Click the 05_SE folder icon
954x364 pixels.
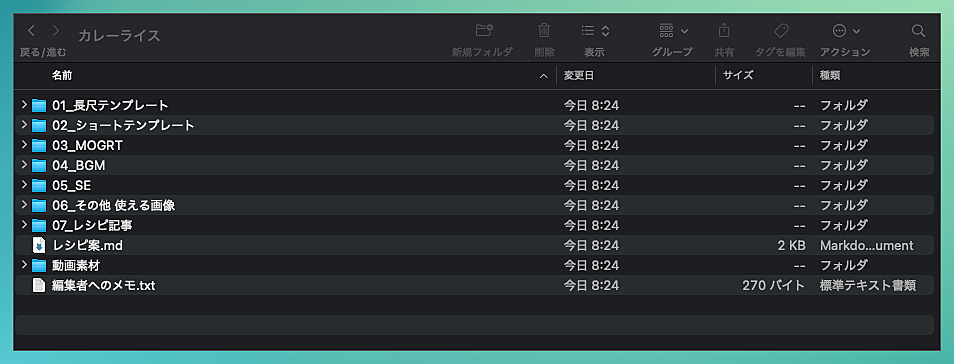pyautogui.click(x=39, y=186)
